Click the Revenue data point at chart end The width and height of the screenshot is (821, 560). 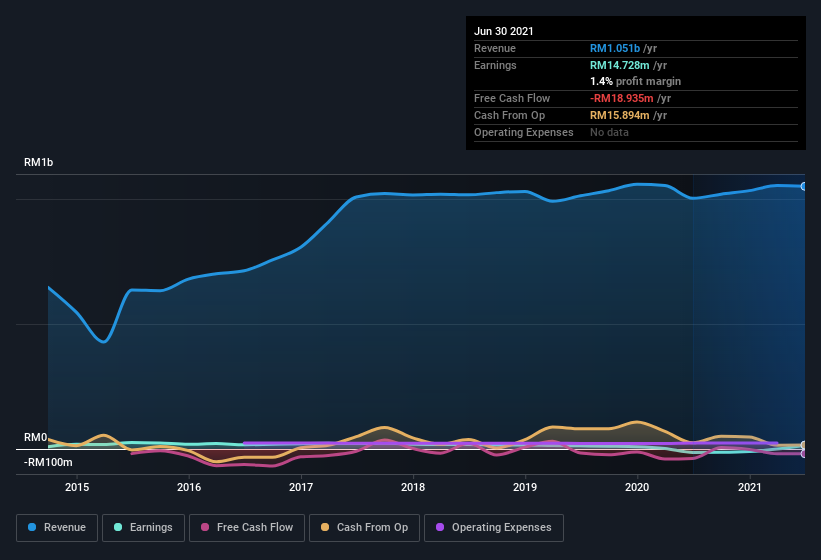coord(804,186)
